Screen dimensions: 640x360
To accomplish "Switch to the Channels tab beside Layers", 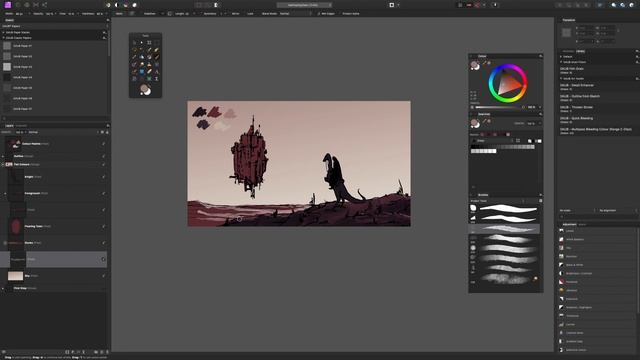I will (21, 126).
